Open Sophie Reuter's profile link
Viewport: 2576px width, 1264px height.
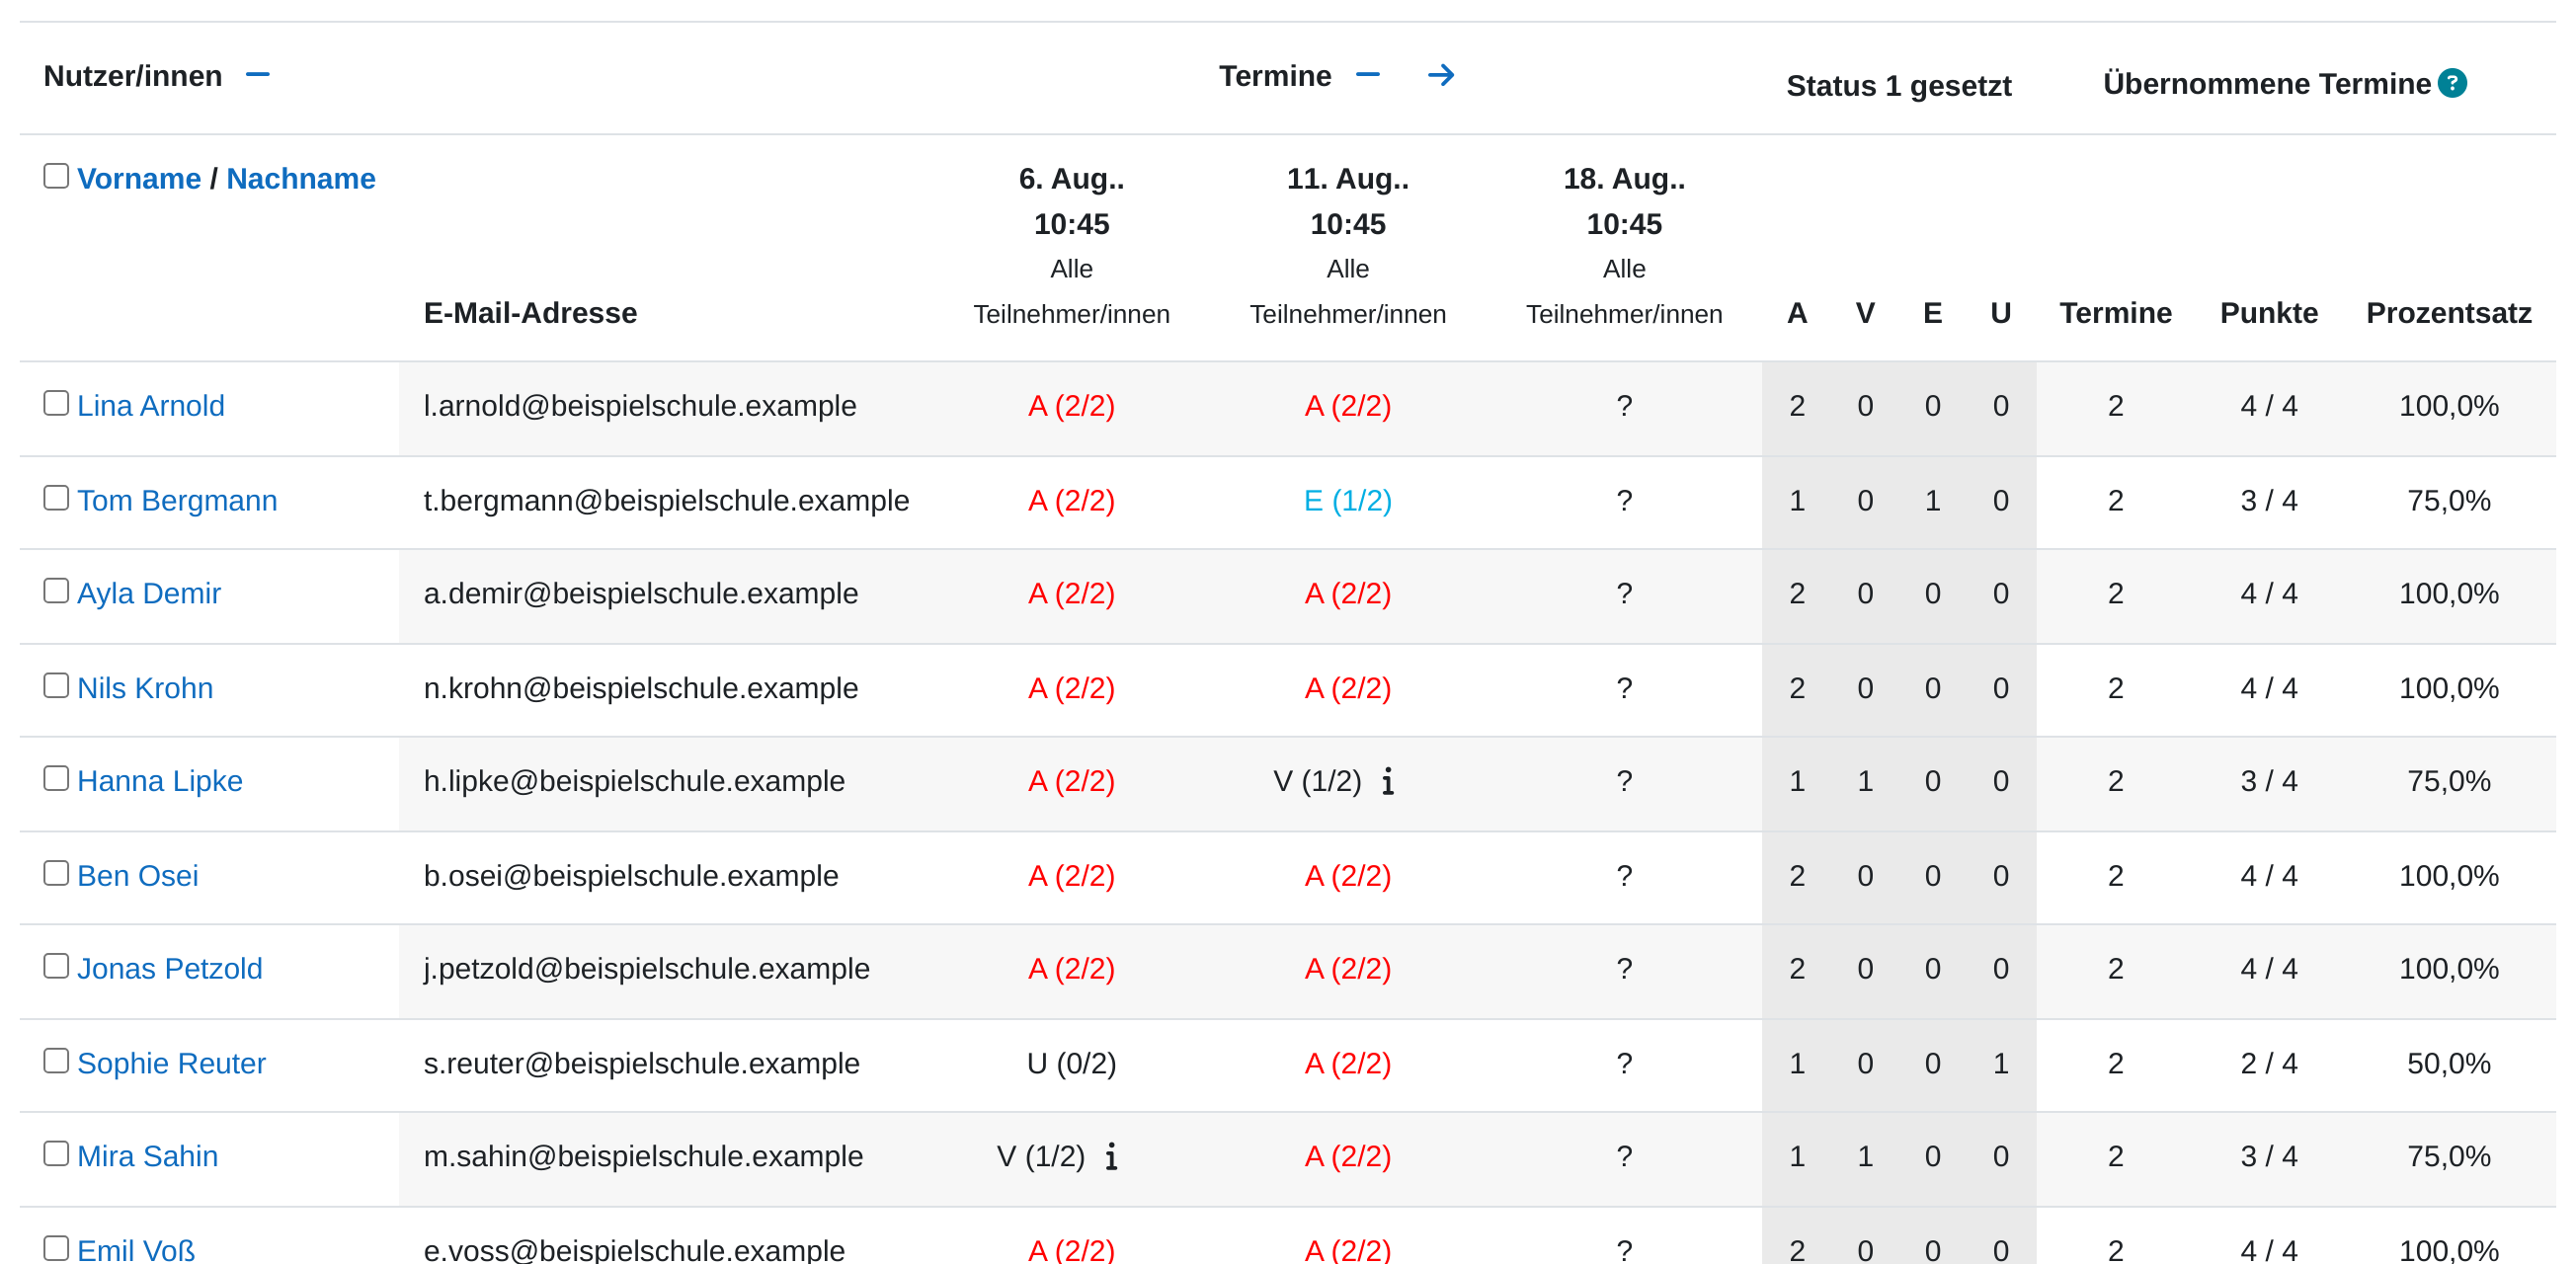coord(171,1064)
